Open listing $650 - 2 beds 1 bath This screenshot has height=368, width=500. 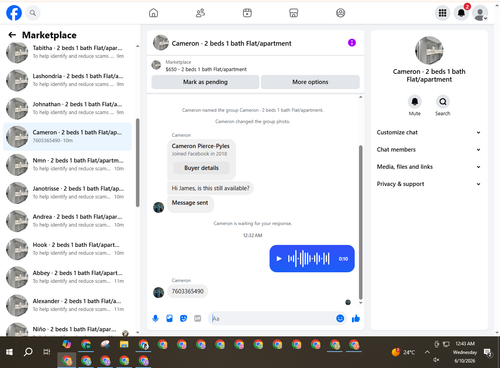point(206,69)
